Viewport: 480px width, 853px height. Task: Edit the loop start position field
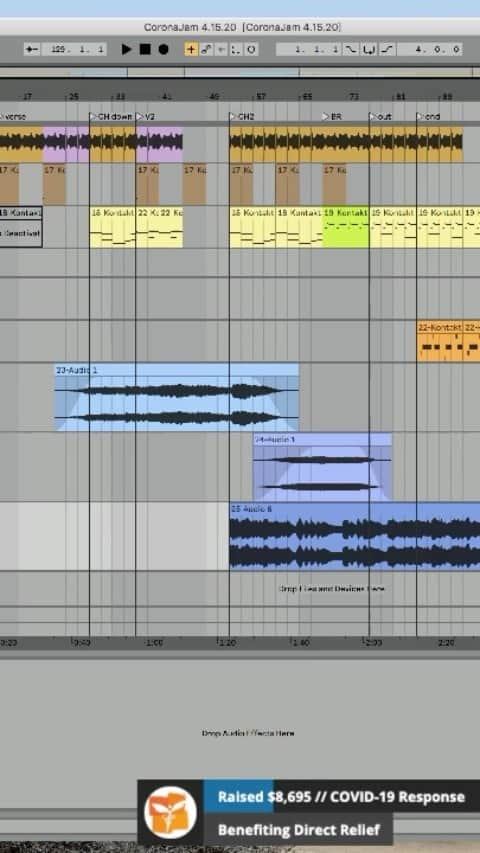tap(309, 50)
